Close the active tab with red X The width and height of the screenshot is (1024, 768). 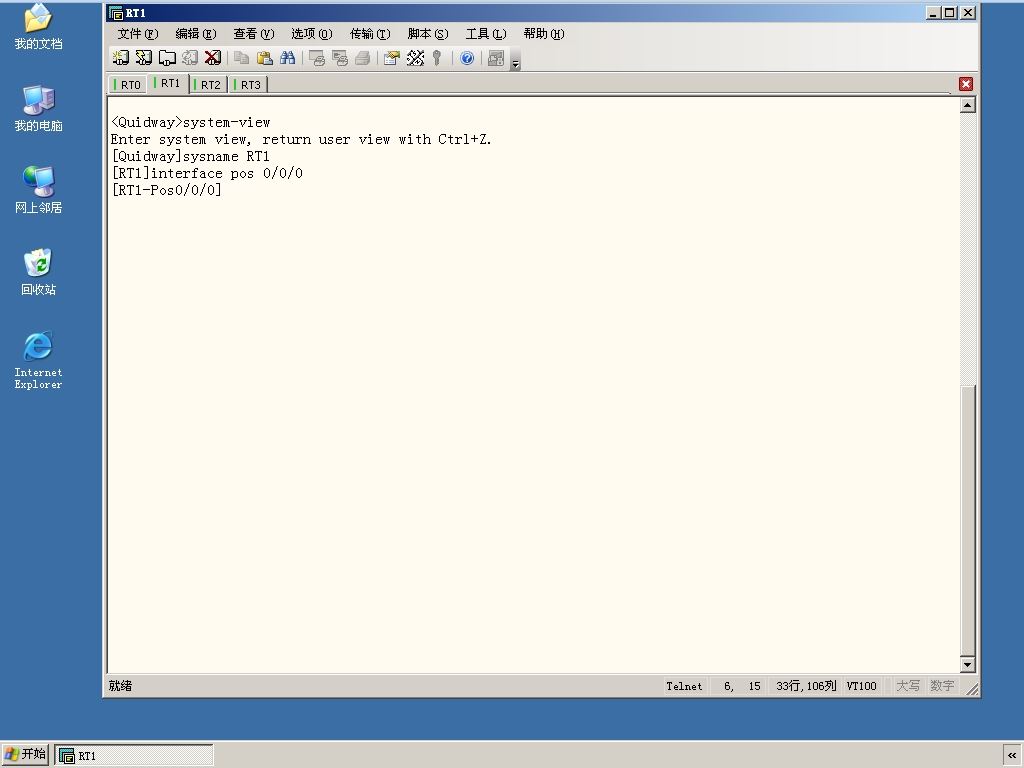[x=966, y=84]
